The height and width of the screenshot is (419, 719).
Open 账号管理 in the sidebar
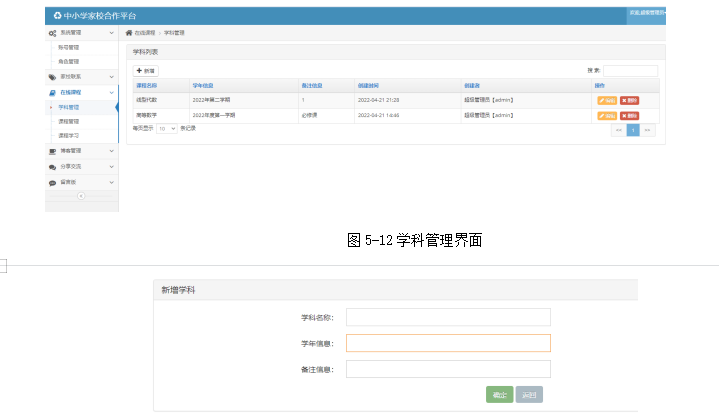click(x=68, y=47)
